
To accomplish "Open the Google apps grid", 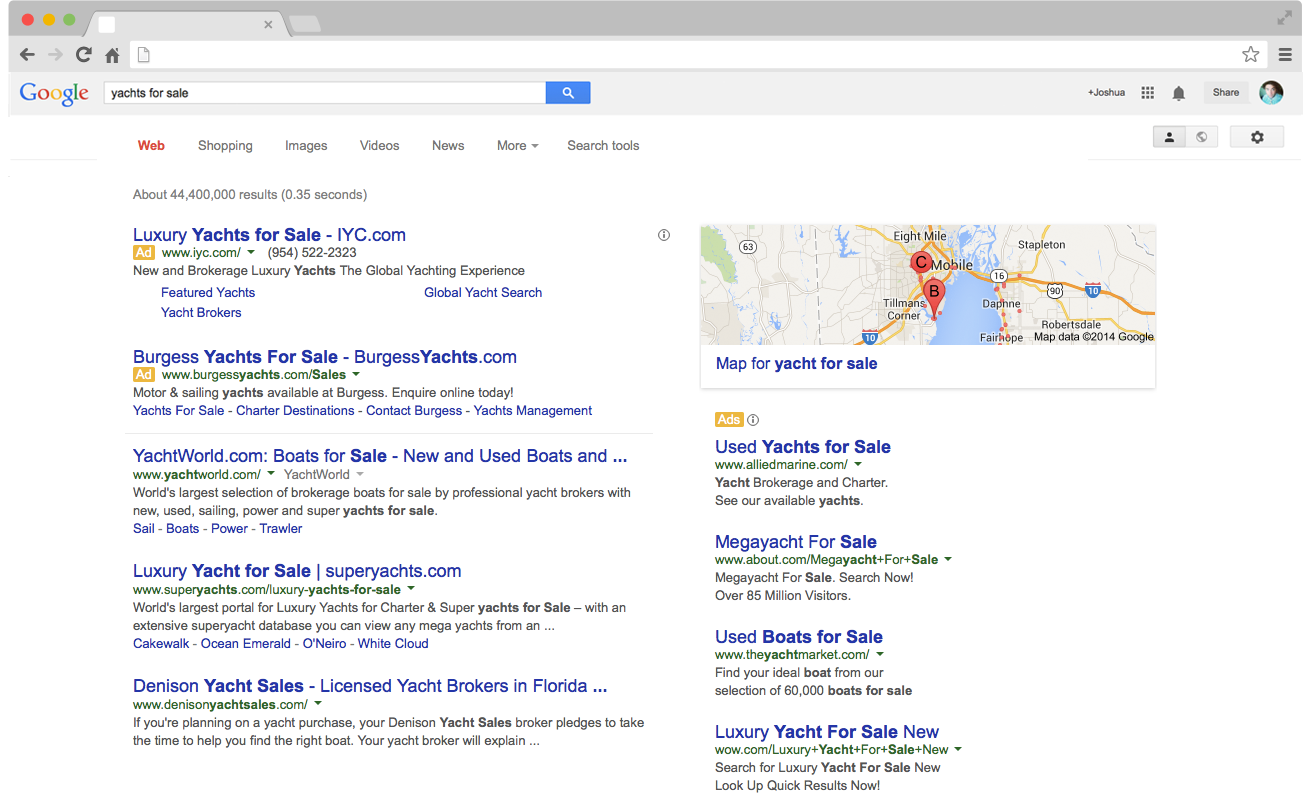I will click(x=1148, y=93).
